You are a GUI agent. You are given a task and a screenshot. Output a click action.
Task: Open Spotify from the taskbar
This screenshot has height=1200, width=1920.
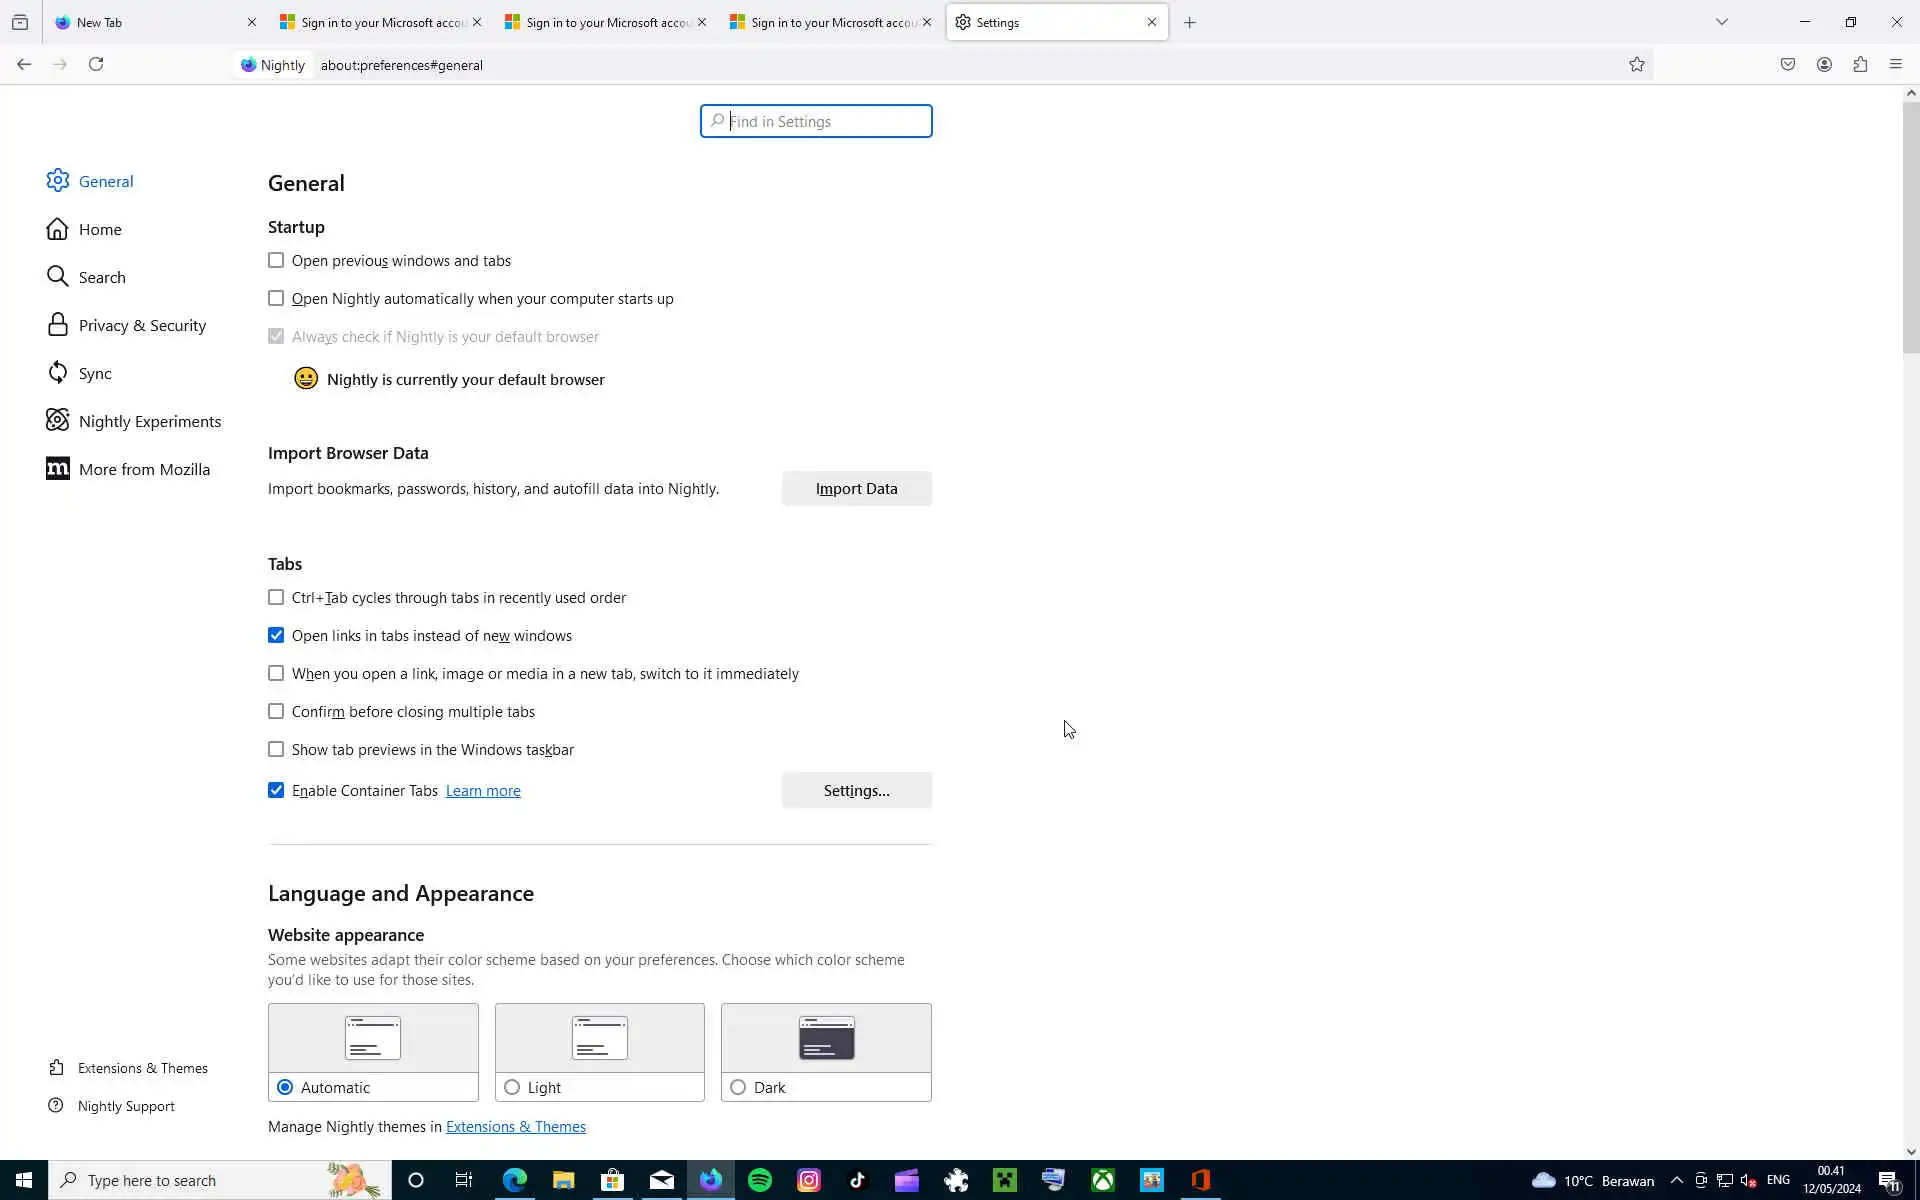(x=760, y=1180)
